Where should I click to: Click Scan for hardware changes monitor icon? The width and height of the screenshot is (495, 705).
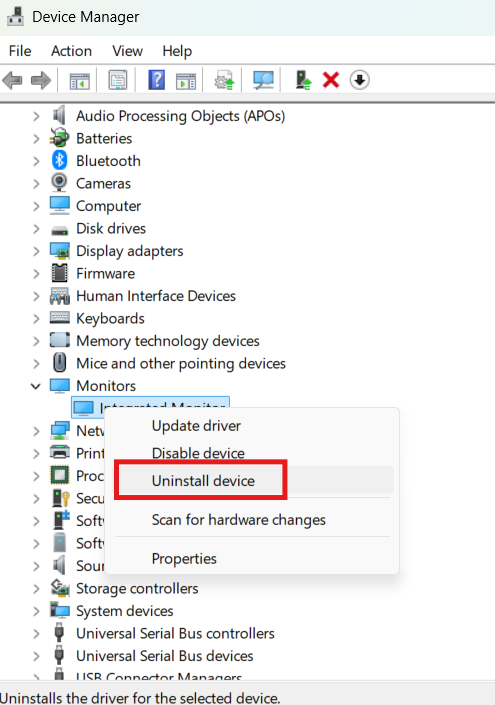point(263,80)
